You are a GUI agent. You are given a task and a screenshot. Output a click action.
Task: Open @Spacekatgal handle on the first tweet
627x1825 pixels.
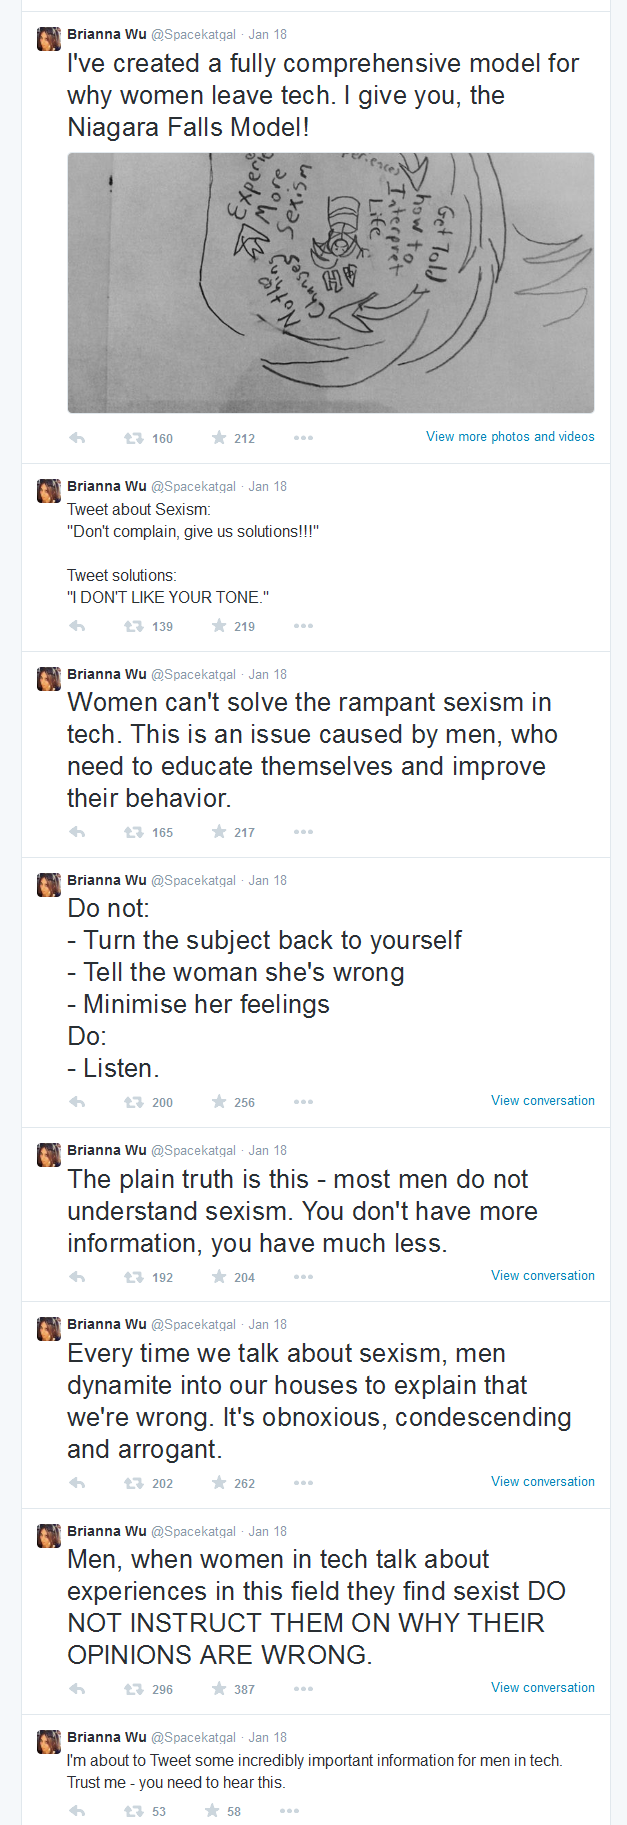193,35
